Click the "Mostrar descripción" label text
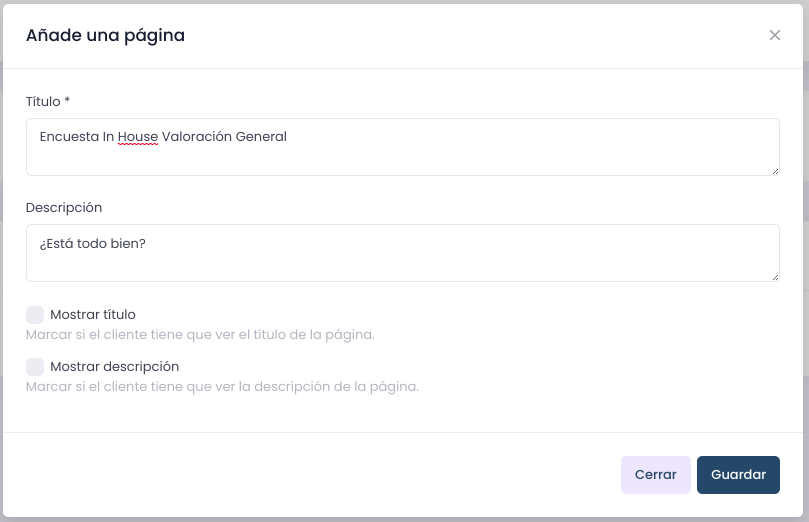The height and width of the screenshot is (522, 809). (x=115, y=367)
